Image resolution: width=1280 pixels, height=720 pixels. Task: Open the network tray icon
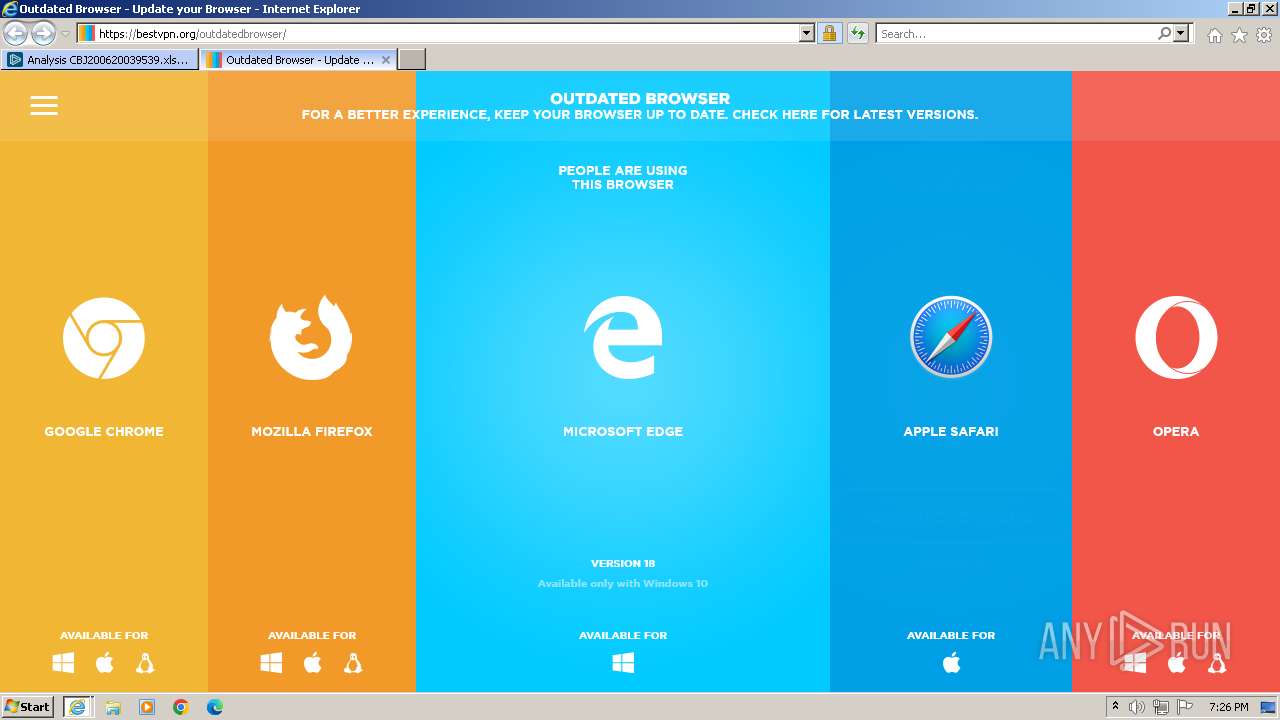click(1160, 707)
